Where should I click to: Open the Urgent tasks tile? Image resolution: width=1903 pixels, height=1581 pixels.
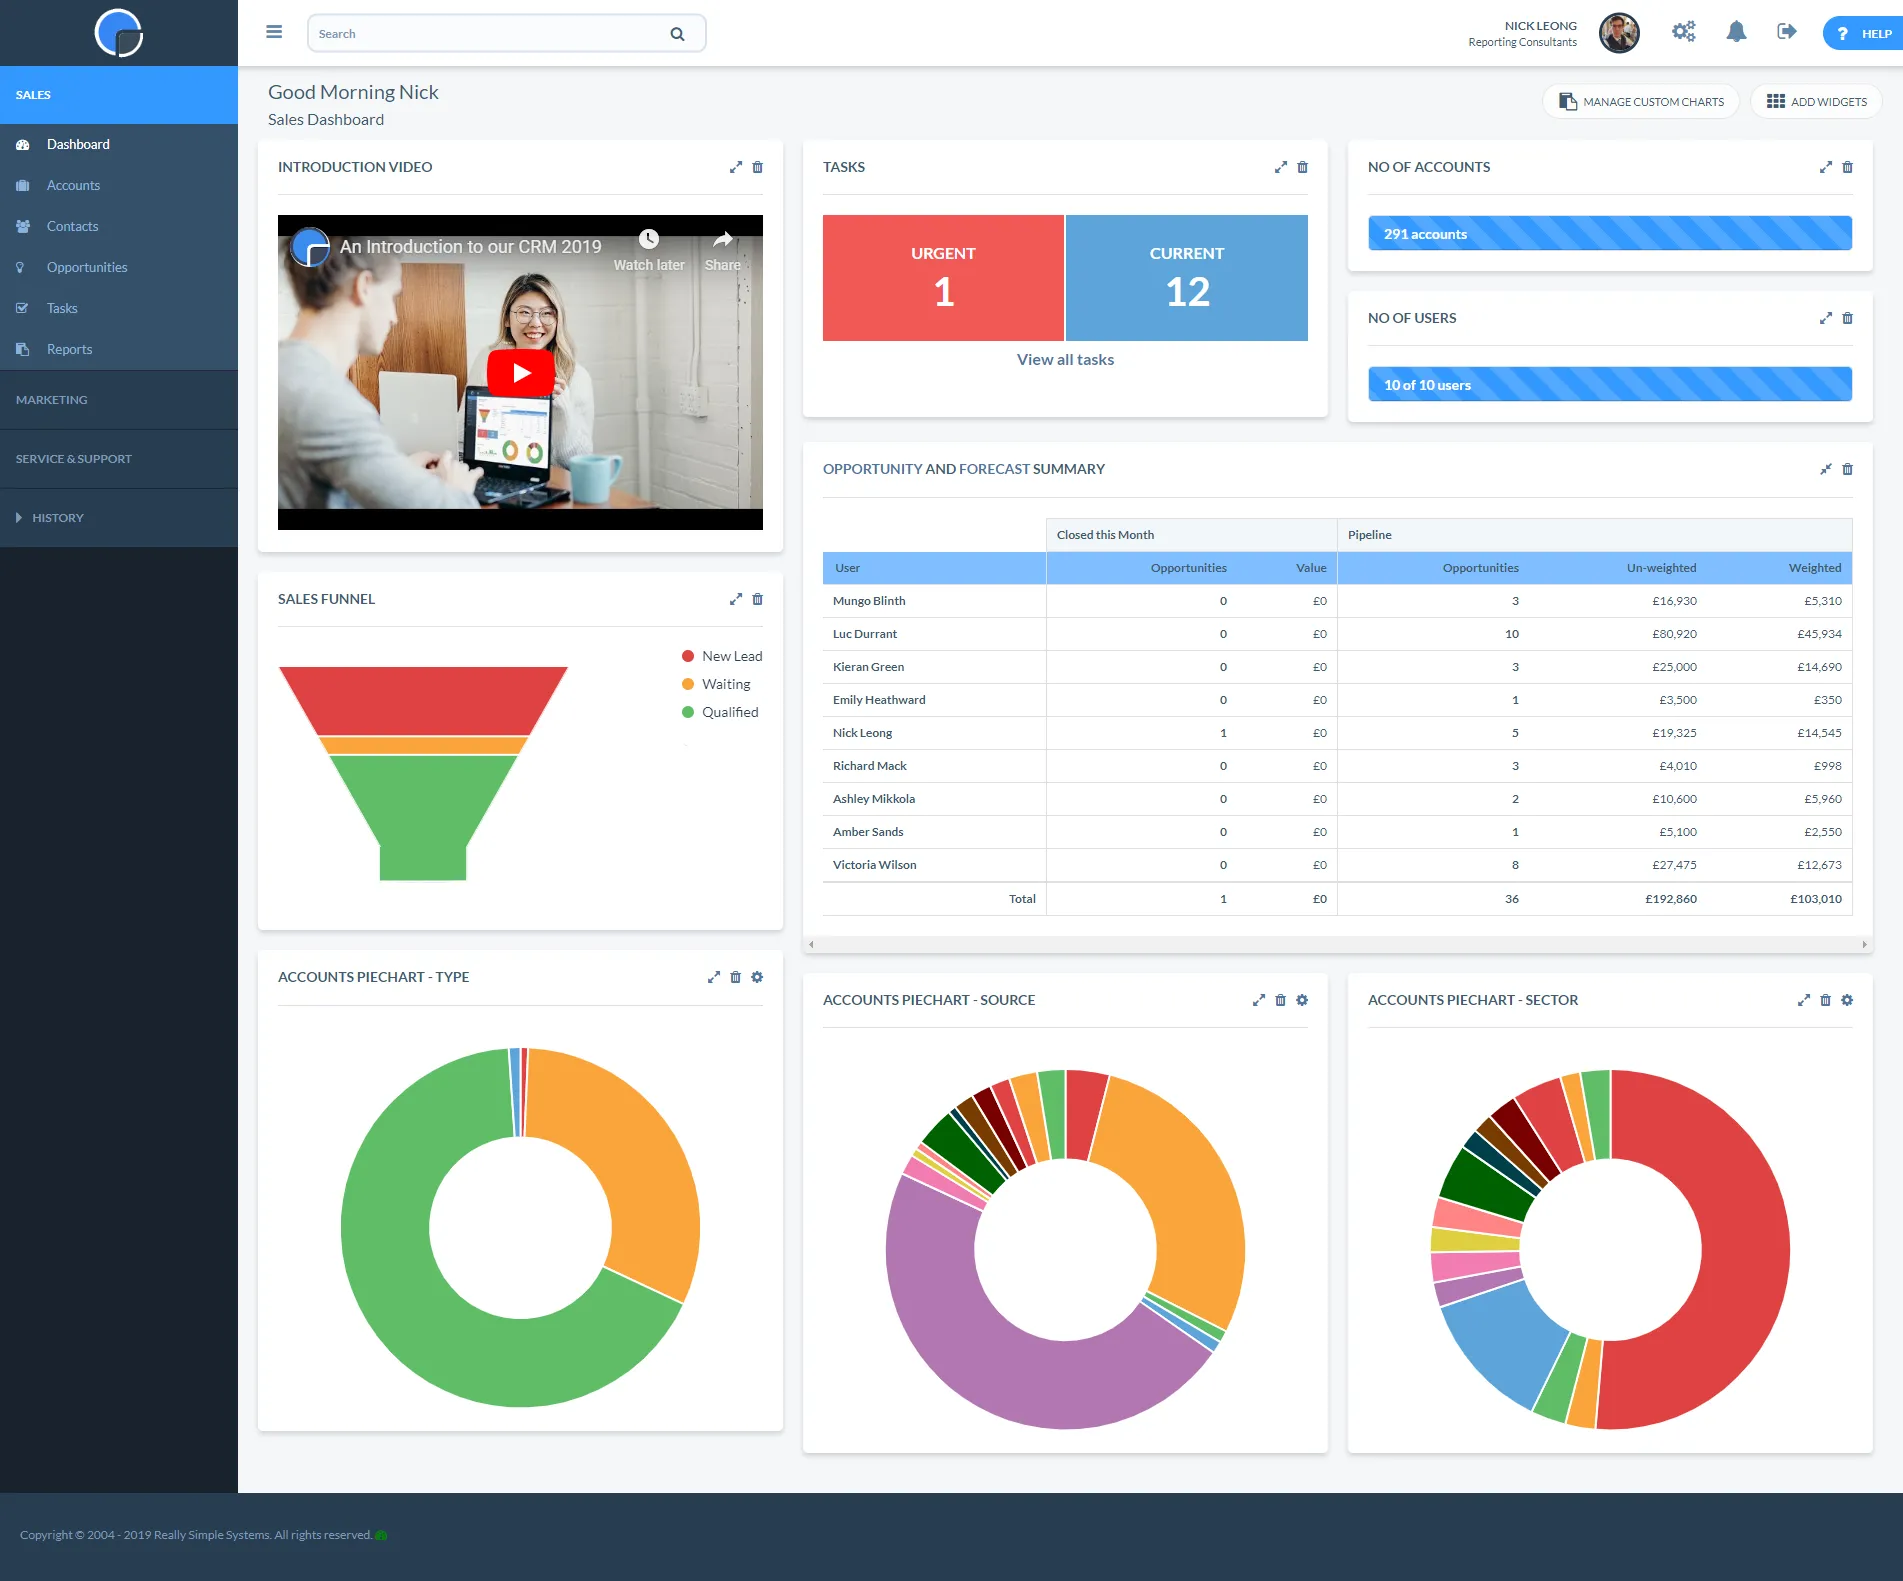(943, 278)
